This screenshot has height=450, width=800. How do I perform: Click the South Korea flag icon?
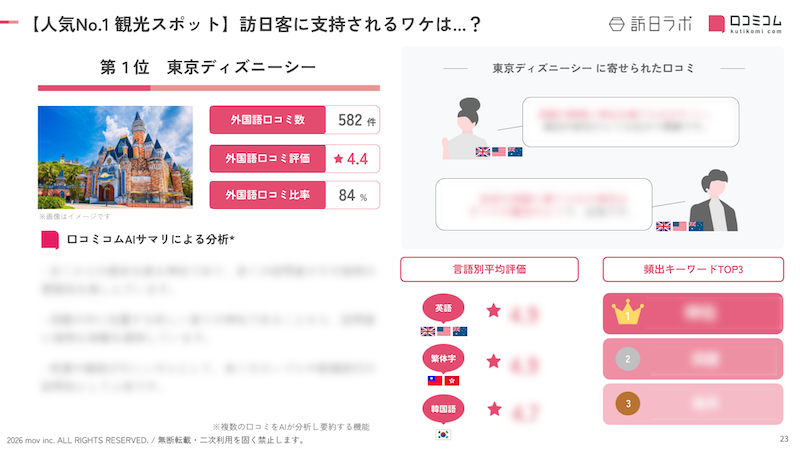pyautogui.click(x=443, y=434)
